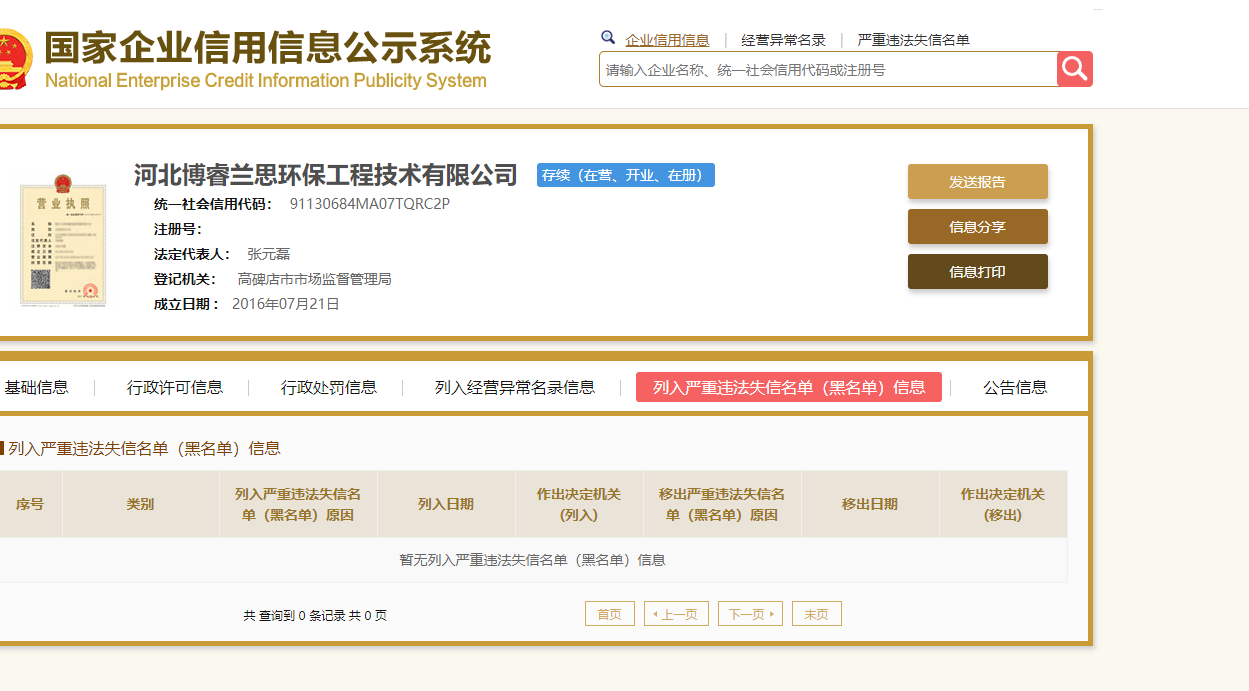Go to last page with 末页
Image resolution: width=1249 pixels, height=691 pixels.
click(817, 614)
